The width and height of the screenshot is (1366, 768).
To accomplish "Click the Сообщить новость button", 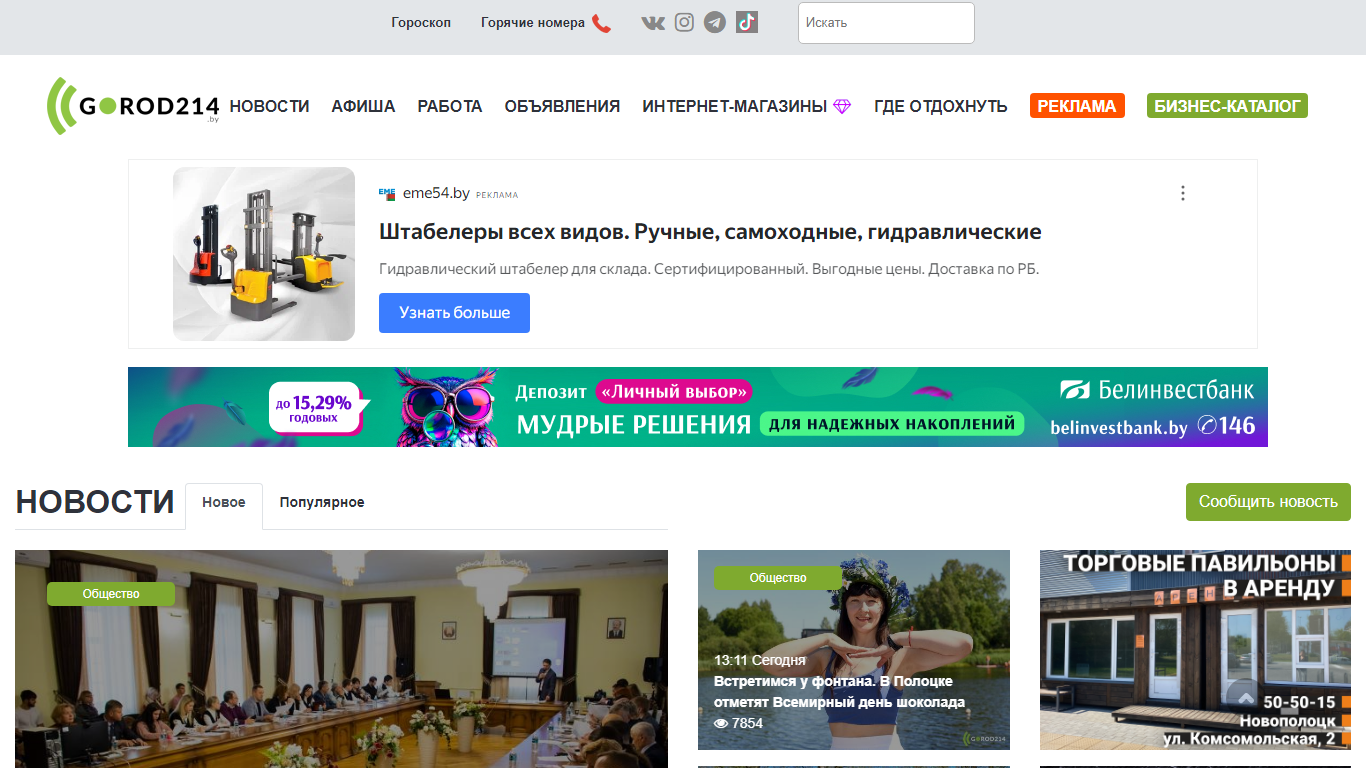I will coord(1268,502).
